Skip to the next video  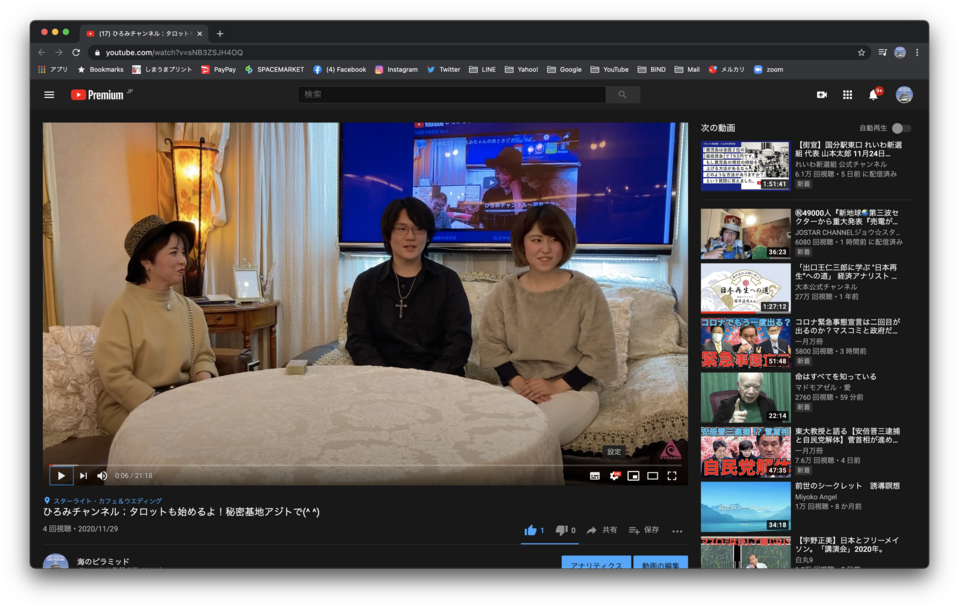click(83, 476)
